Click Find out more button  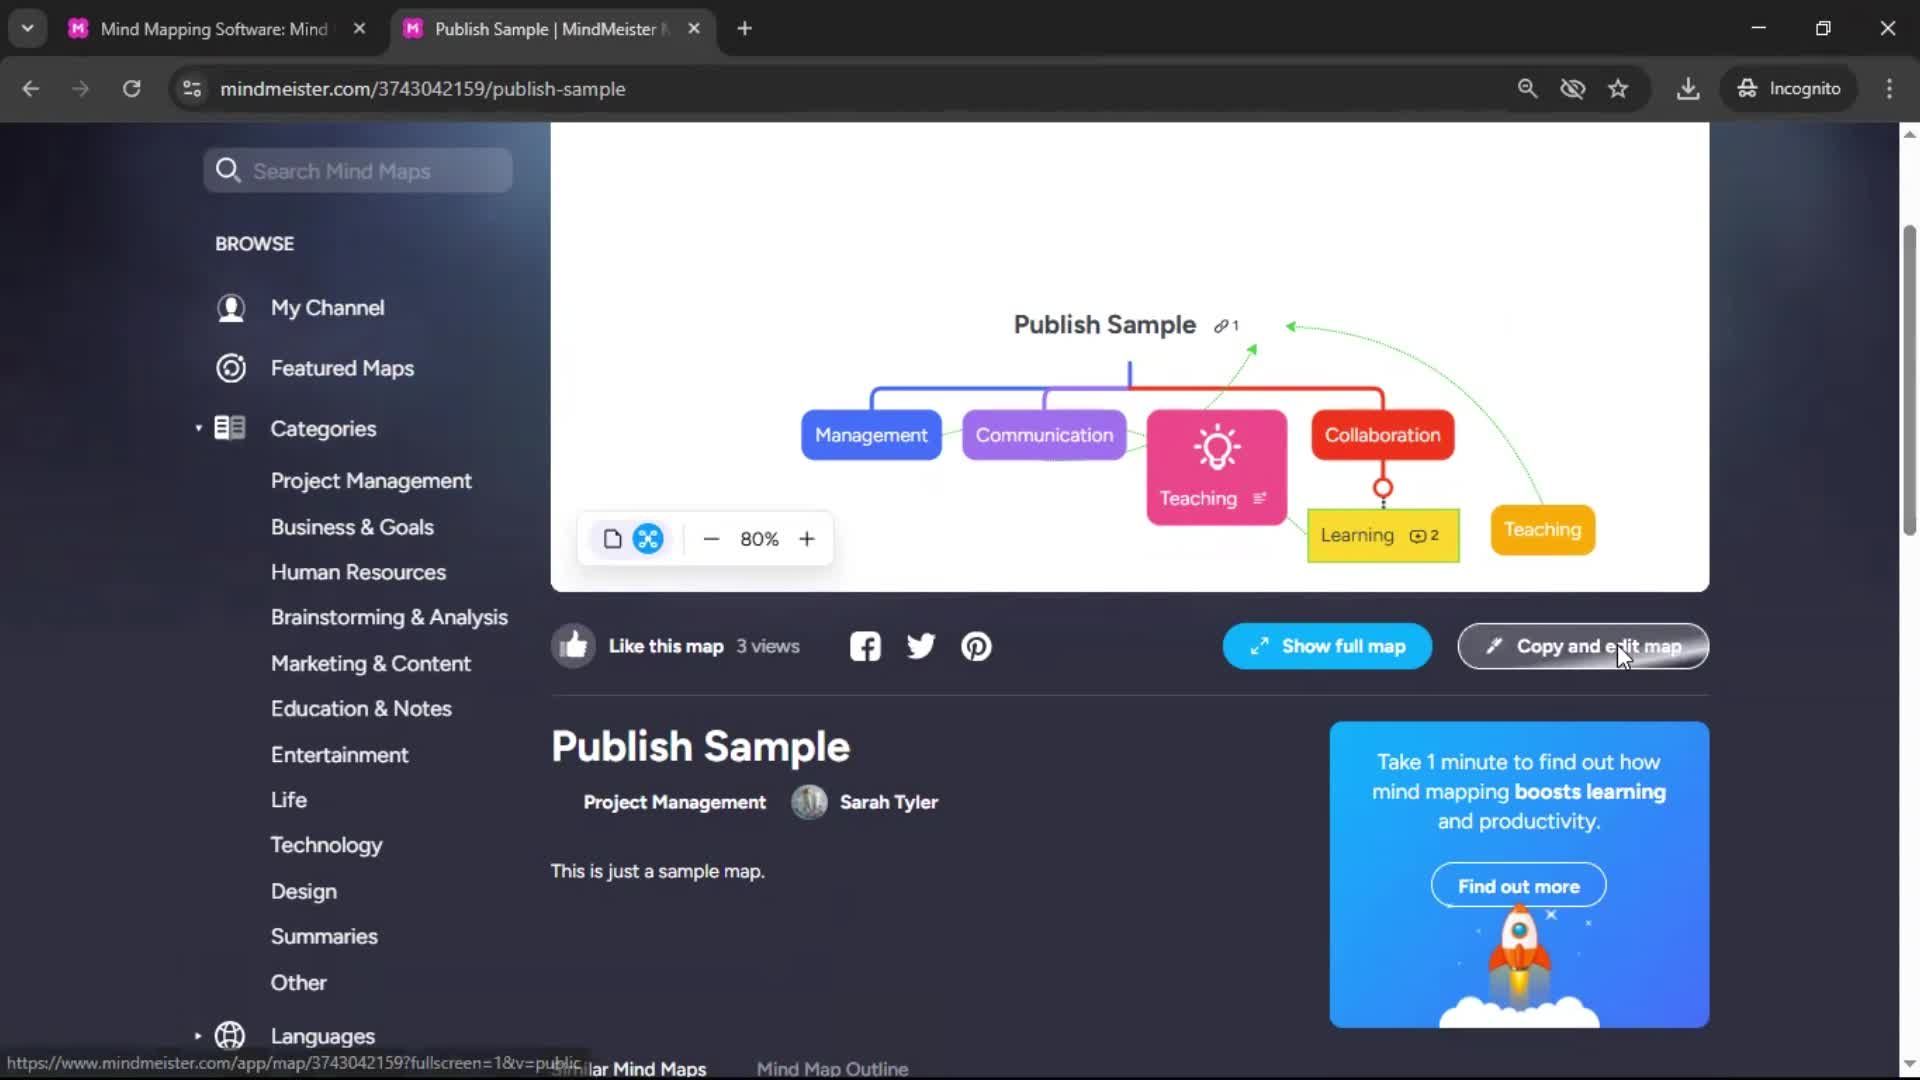1518,886
